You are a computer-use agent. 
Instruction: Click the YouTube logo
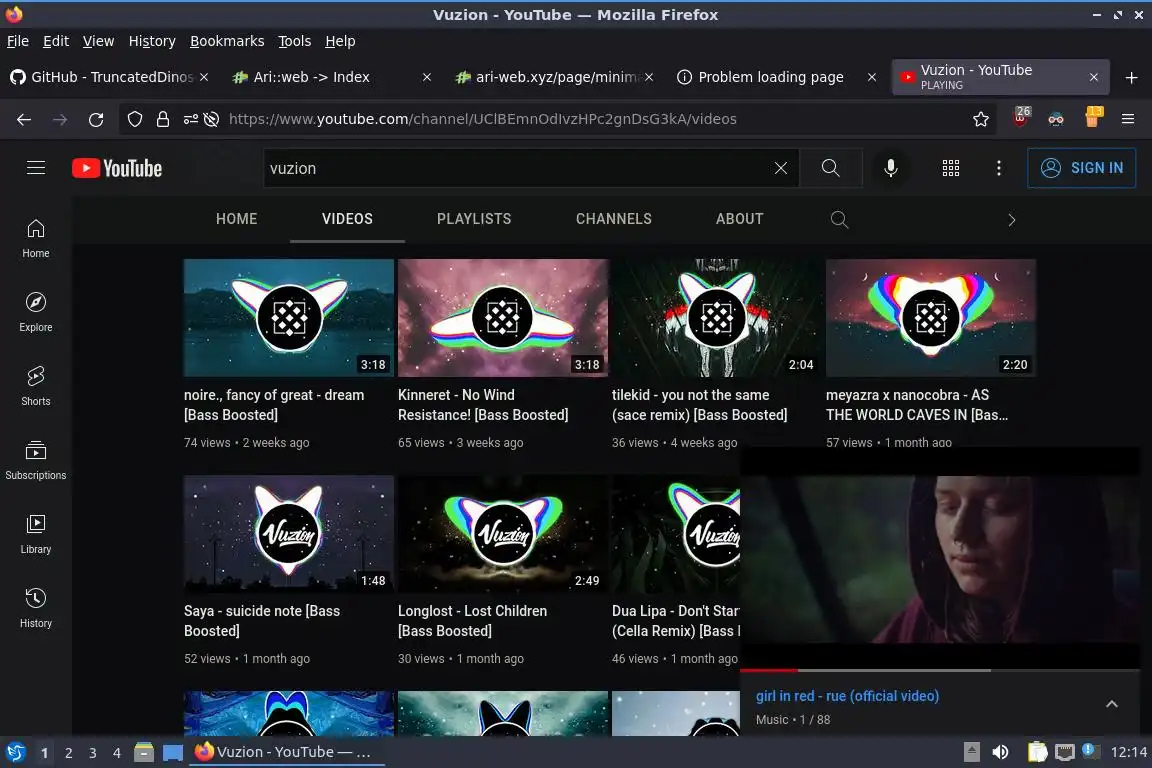tap(117, 168)
